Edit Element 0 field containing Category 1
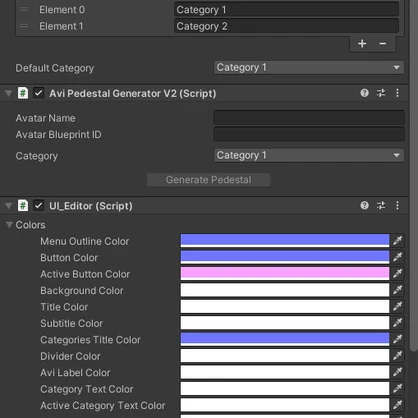418x418 pixels. tap(286, 9)
